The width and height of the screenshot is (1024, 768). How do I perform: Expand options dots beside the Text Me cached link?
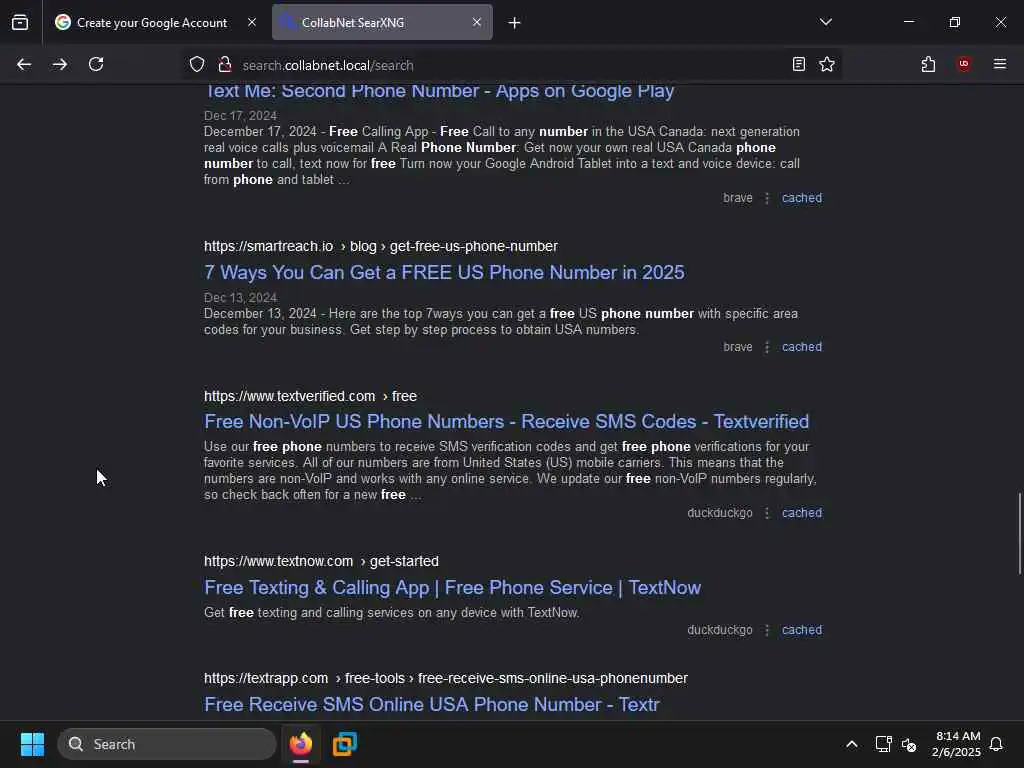pyautogui.click(x=767, y=198)
